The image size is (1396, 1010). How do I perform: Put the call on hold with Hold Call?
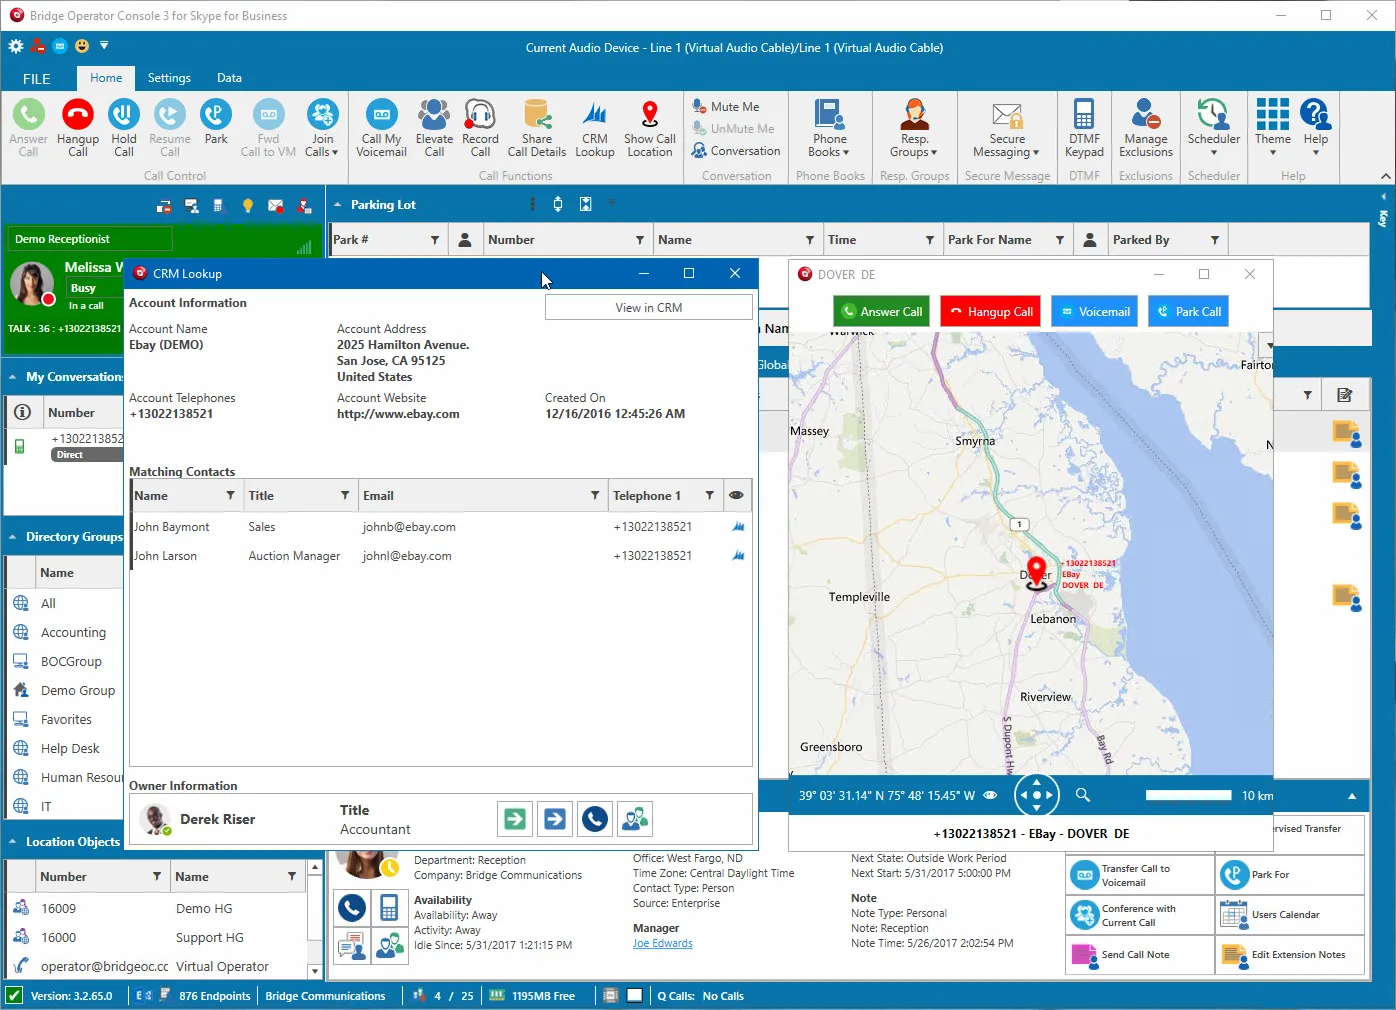[124, 116]
